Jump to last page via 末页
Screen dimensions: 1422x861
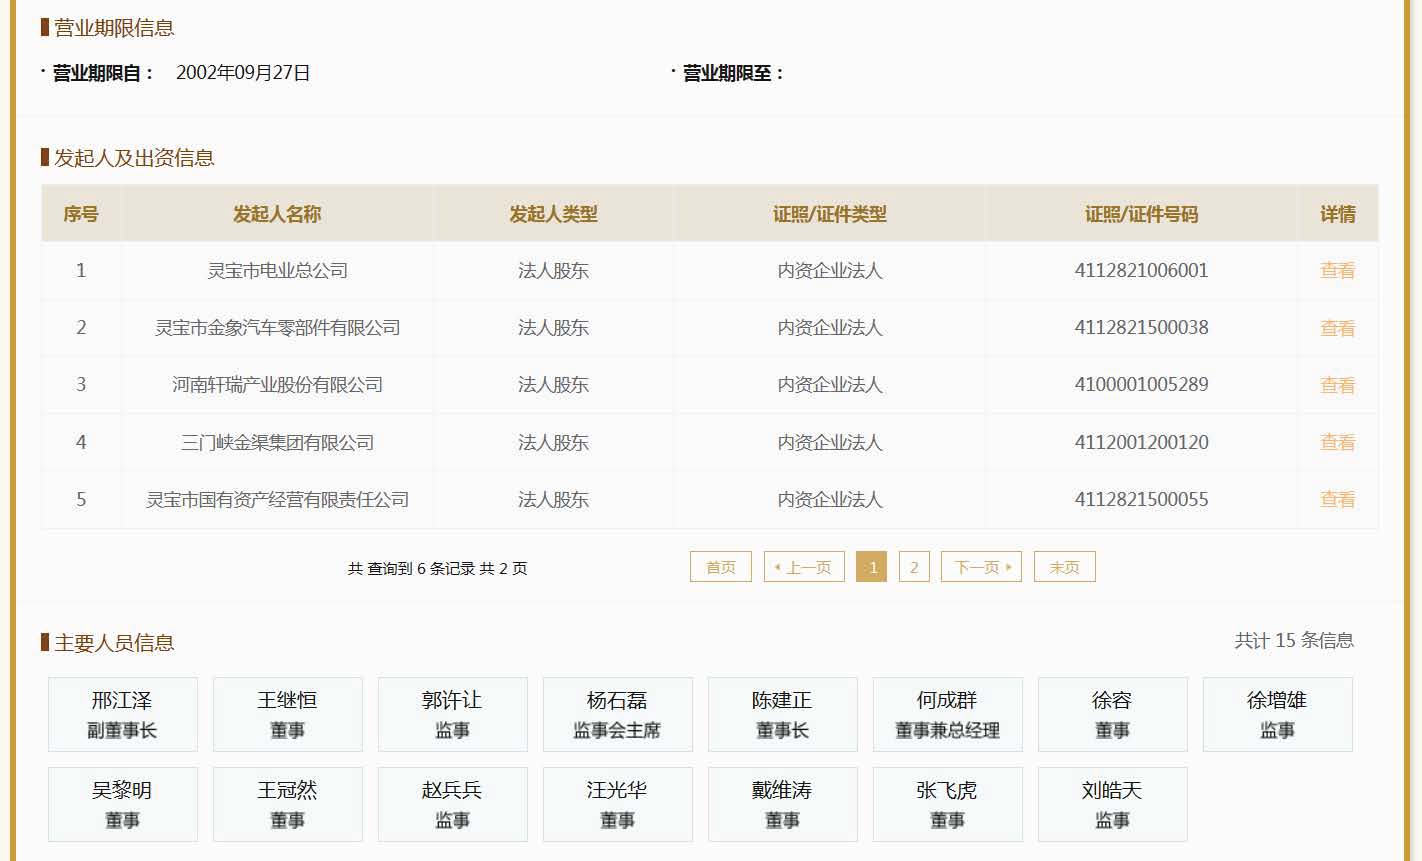pyautogui.click(x=1065, y=567)
